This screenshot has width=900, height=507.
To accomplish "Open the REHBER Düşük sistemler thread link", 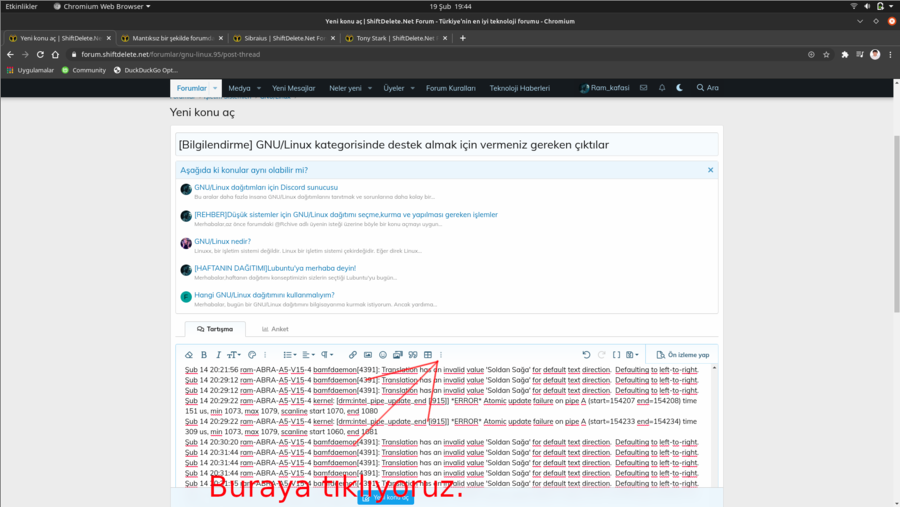I will [346, 214].
